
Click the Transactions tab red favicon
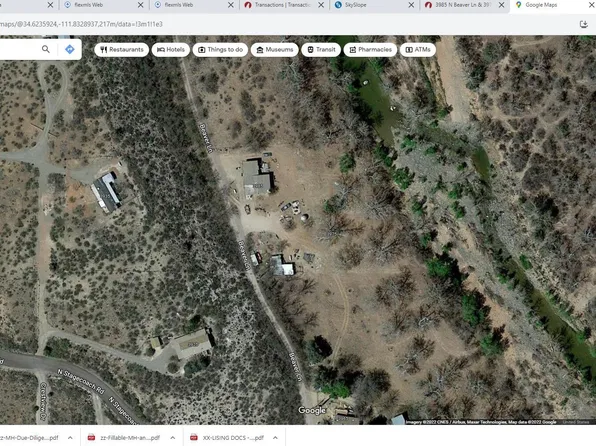(248, 5)
